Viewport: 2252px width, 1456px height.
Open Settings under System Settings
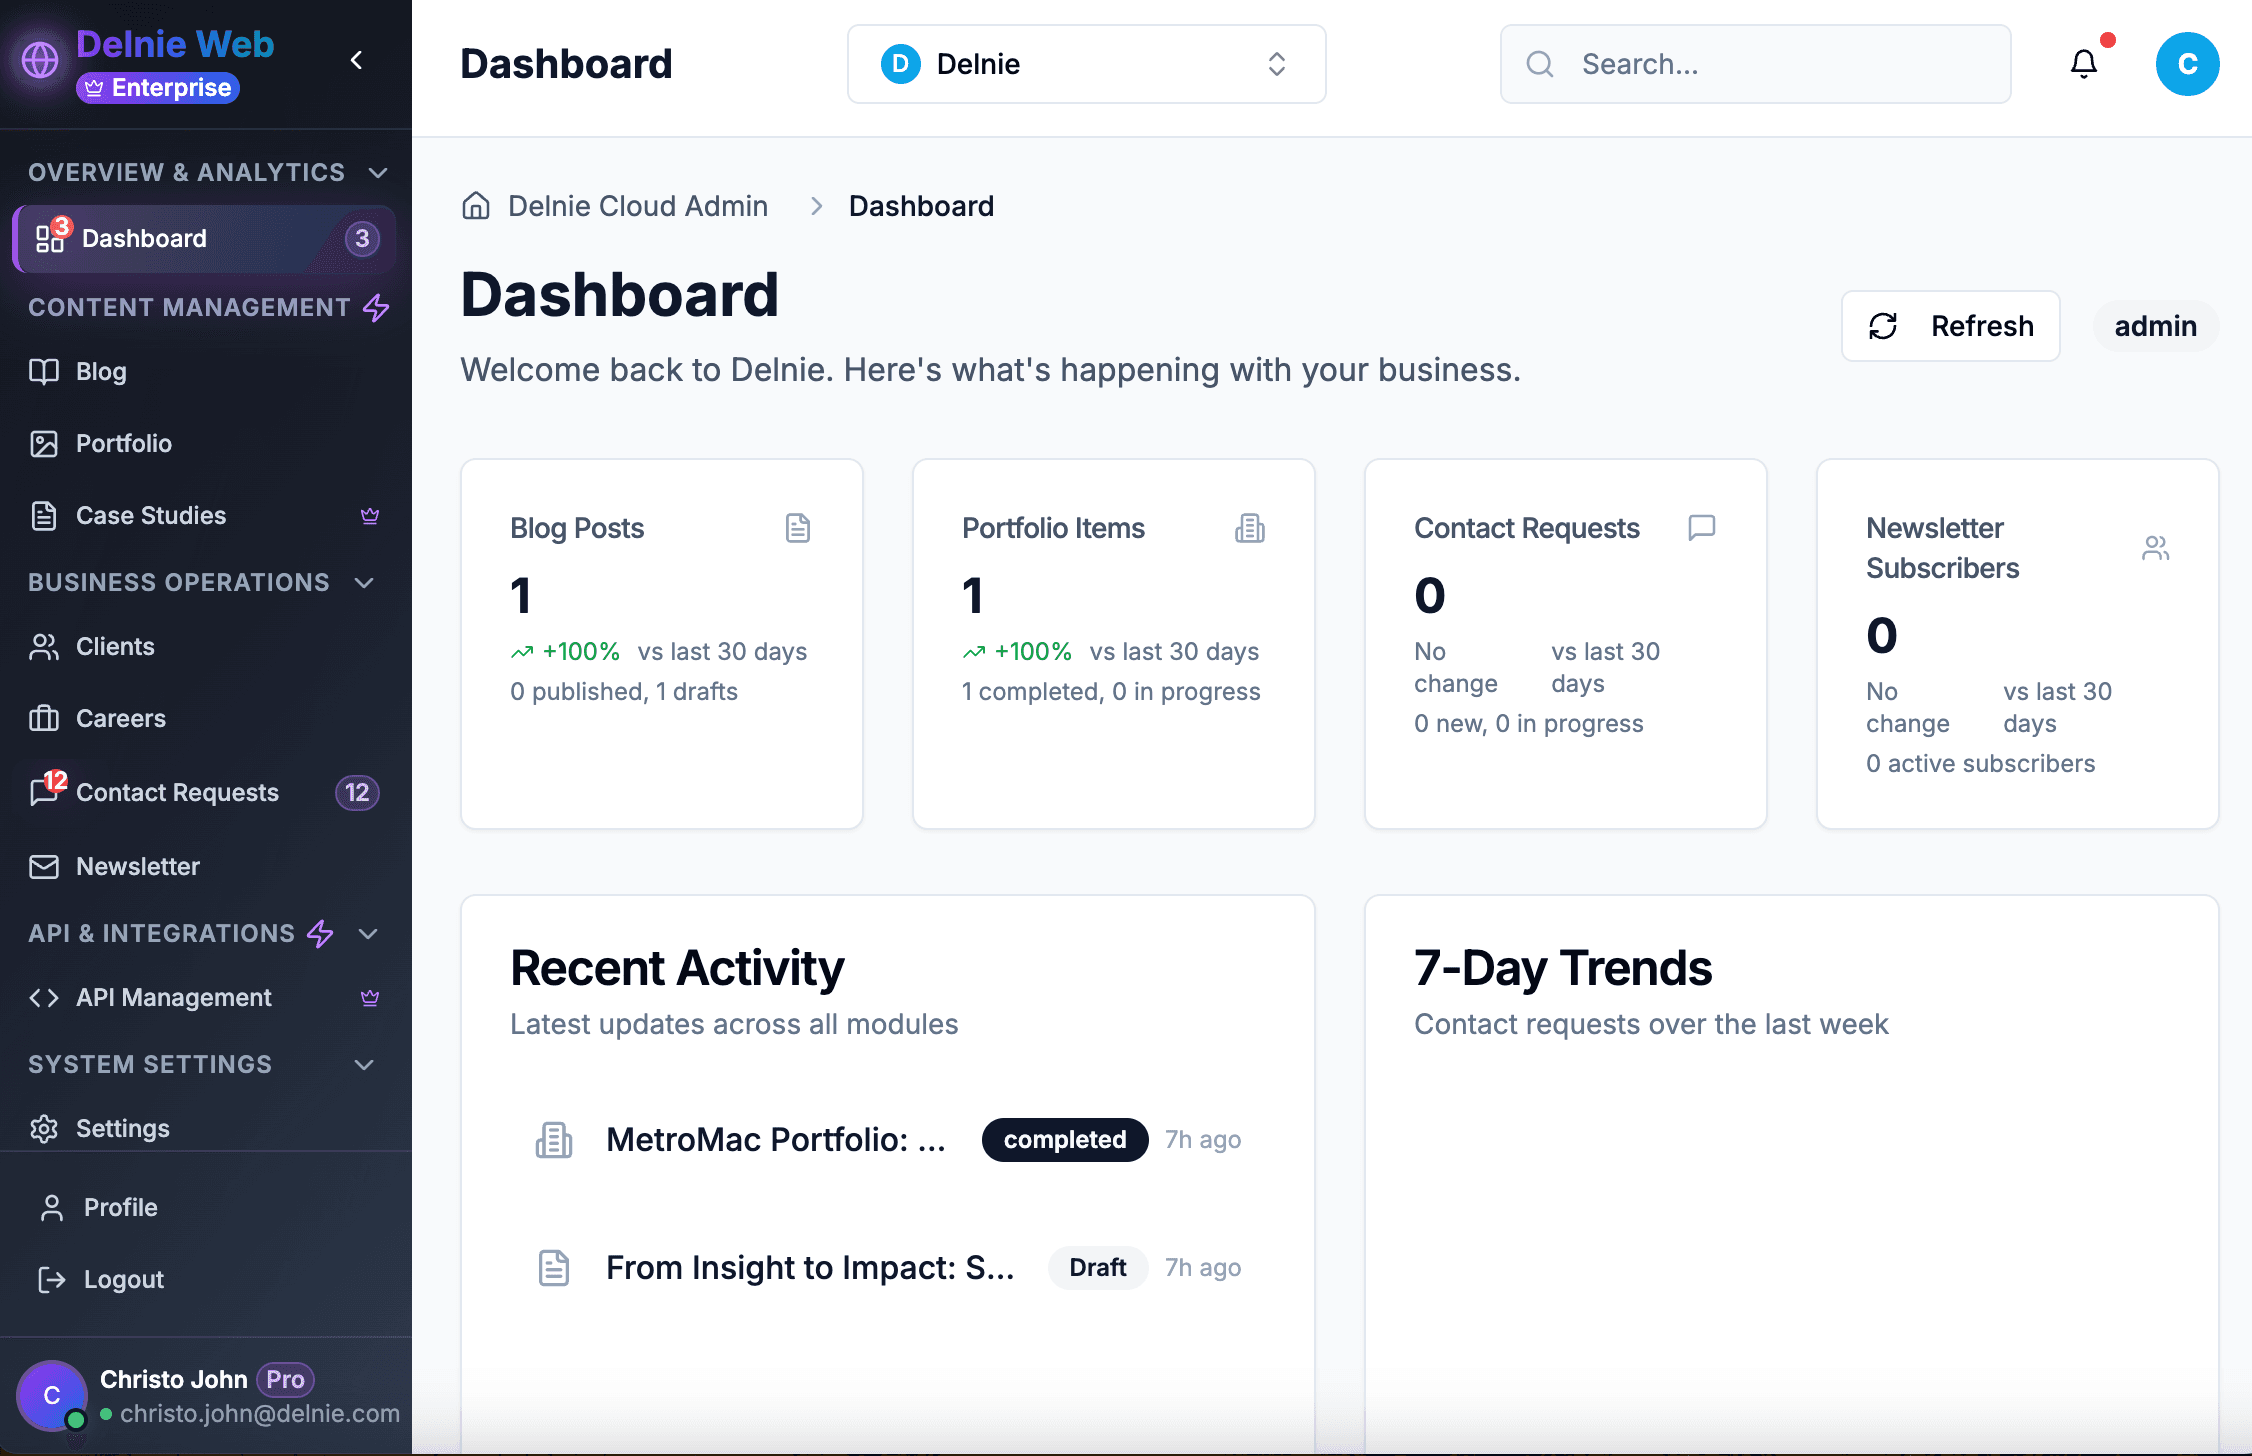point(122,1128)
